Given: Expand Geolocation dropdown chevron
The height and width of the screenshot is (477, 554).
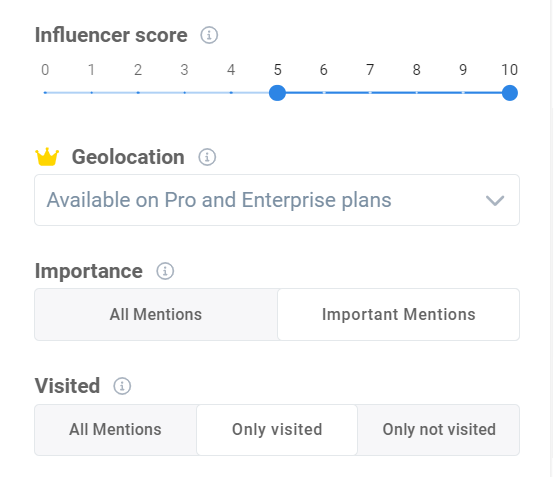Looking at the screenshot, I should [495, 200].
